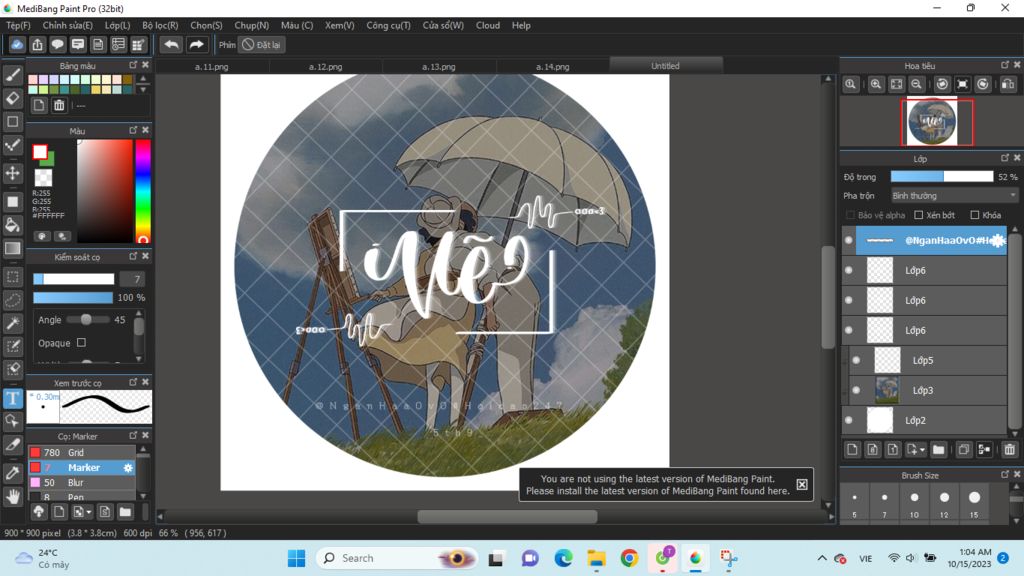
Task: Select the Hand tool
Action: (x=12, y=497)
